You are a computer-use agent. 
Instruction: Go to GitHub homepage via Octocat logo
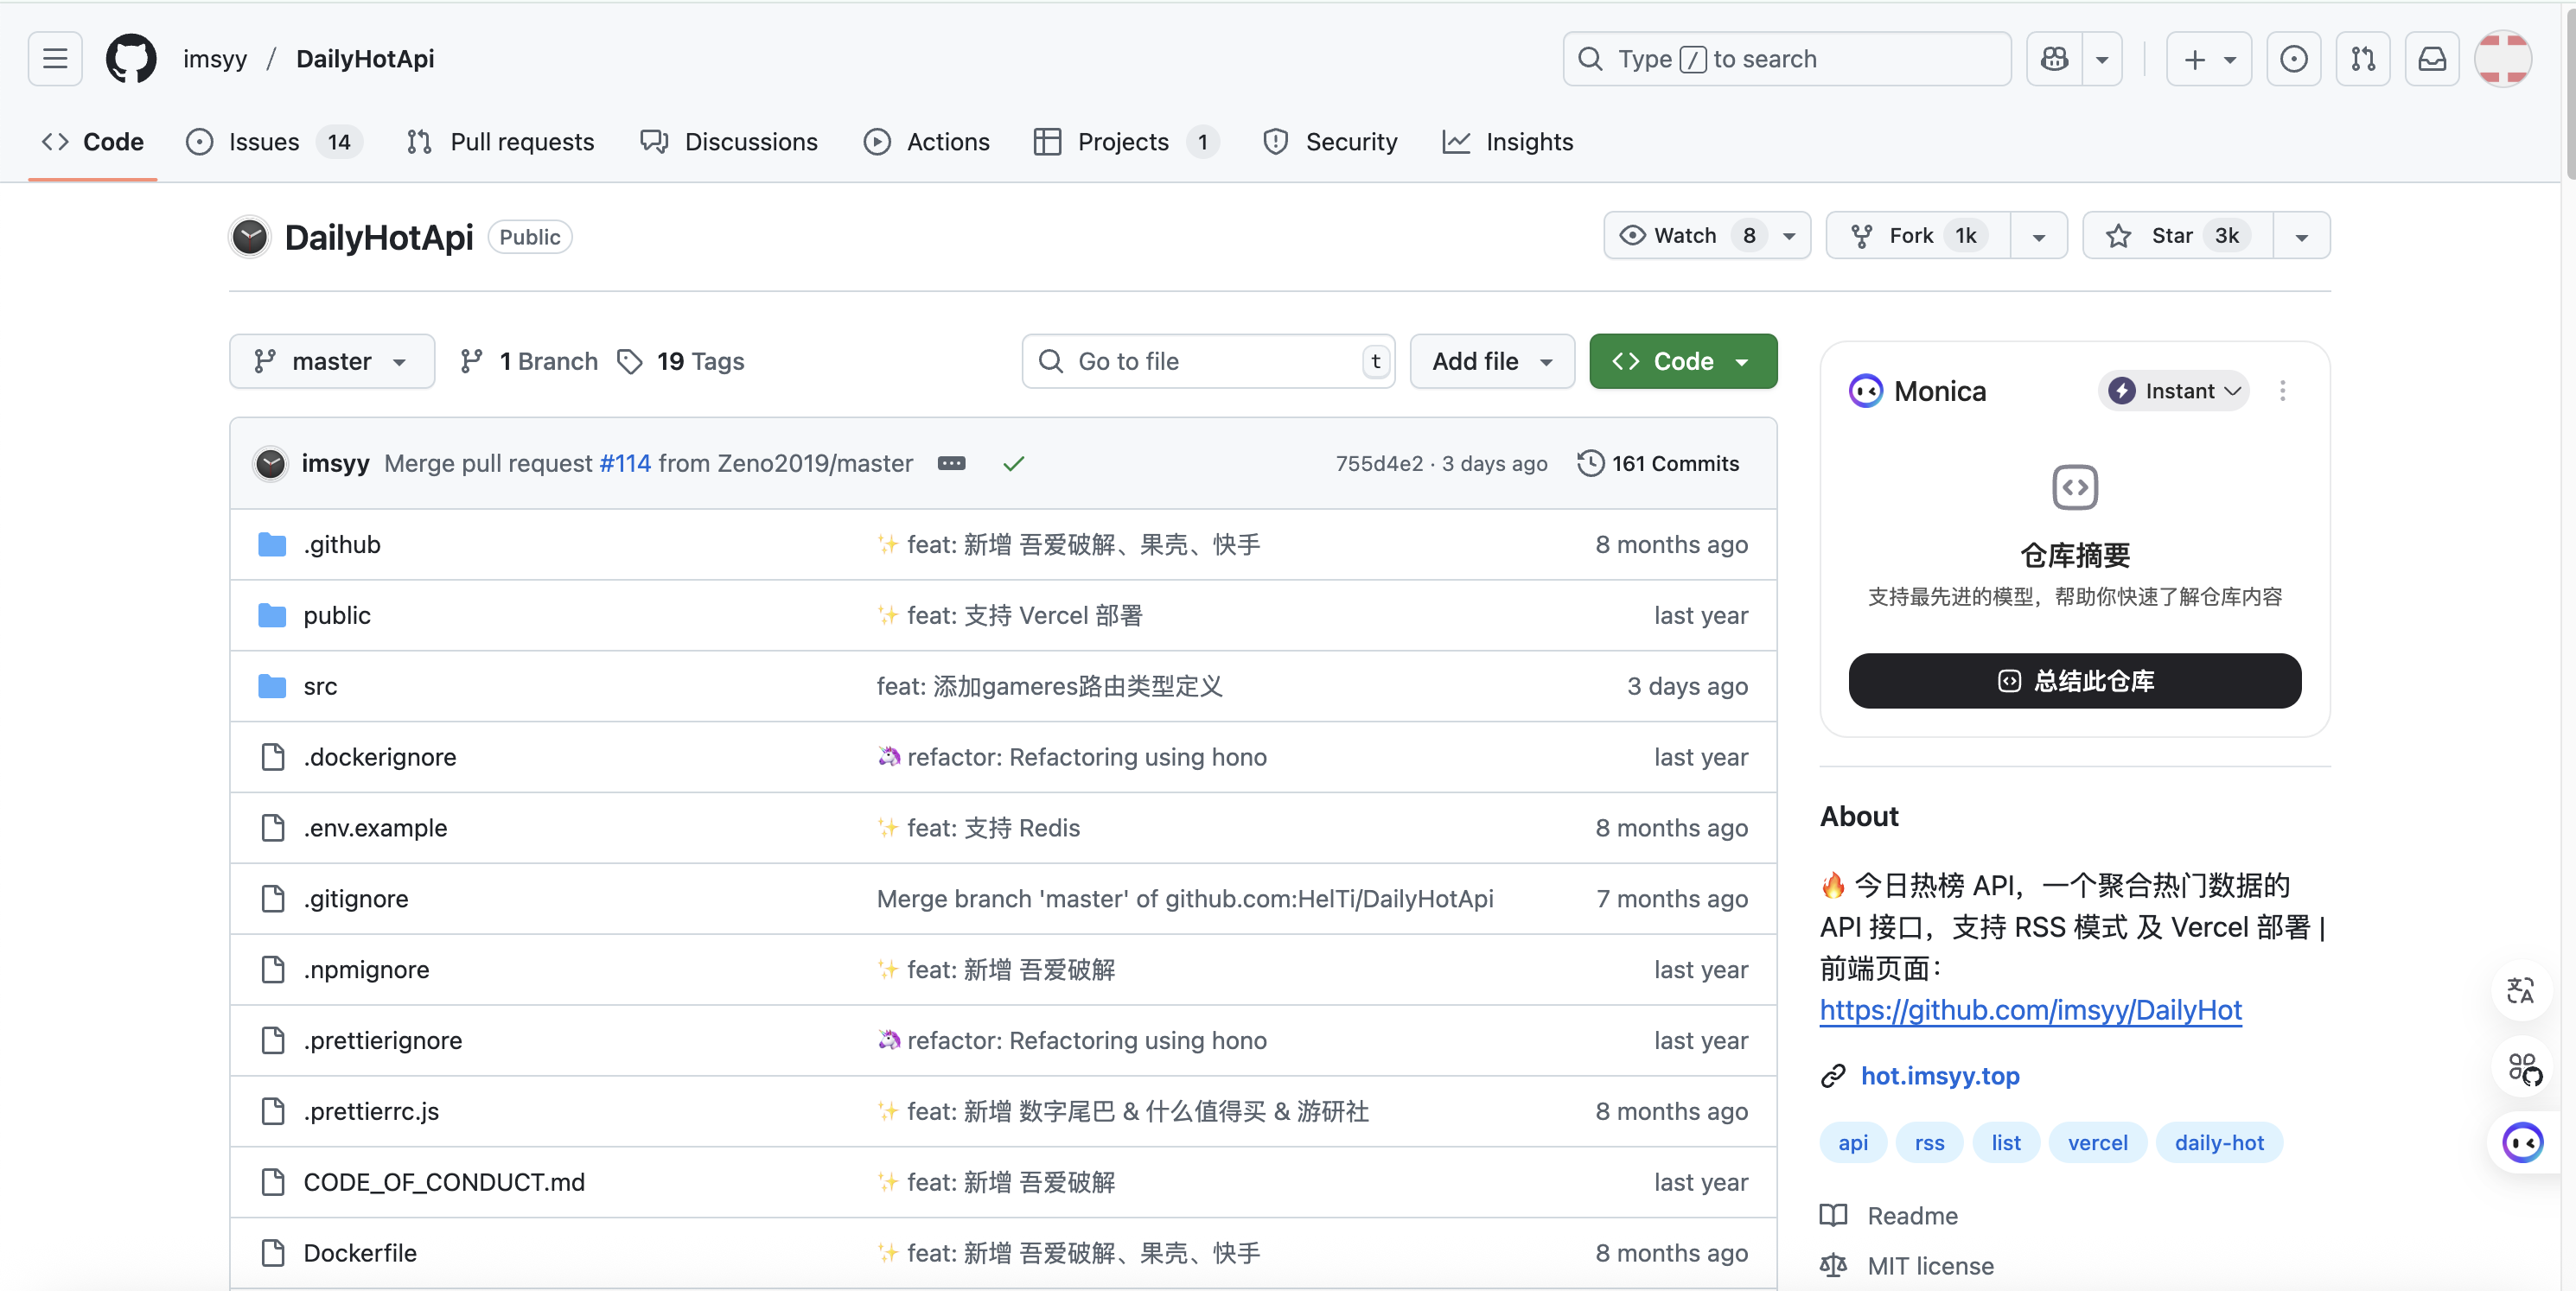[x=131, y=59]
